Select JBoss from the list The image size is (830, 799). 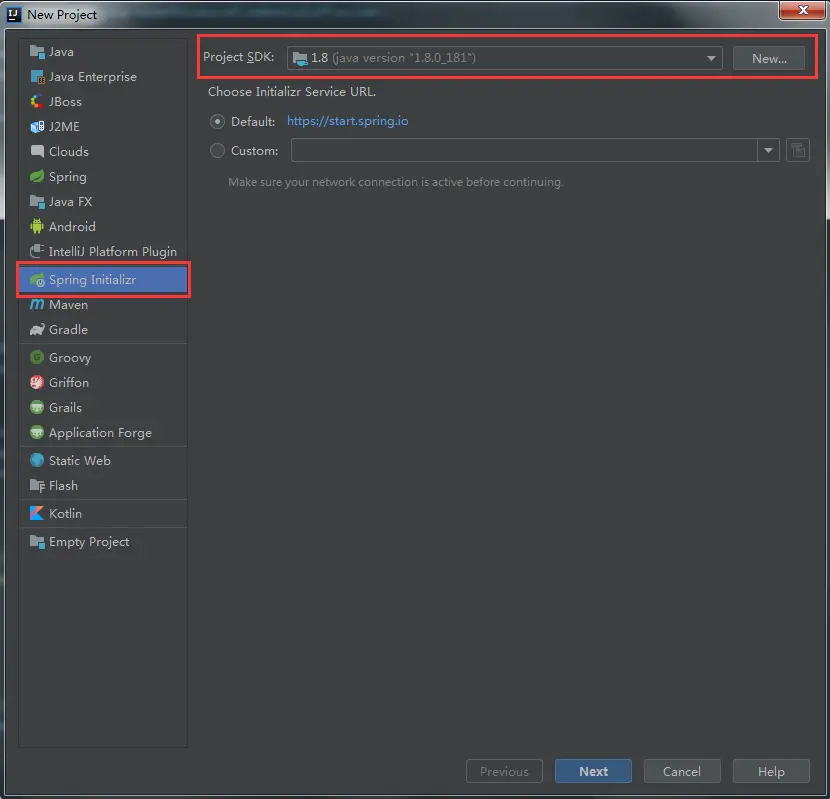pos(103,102)
